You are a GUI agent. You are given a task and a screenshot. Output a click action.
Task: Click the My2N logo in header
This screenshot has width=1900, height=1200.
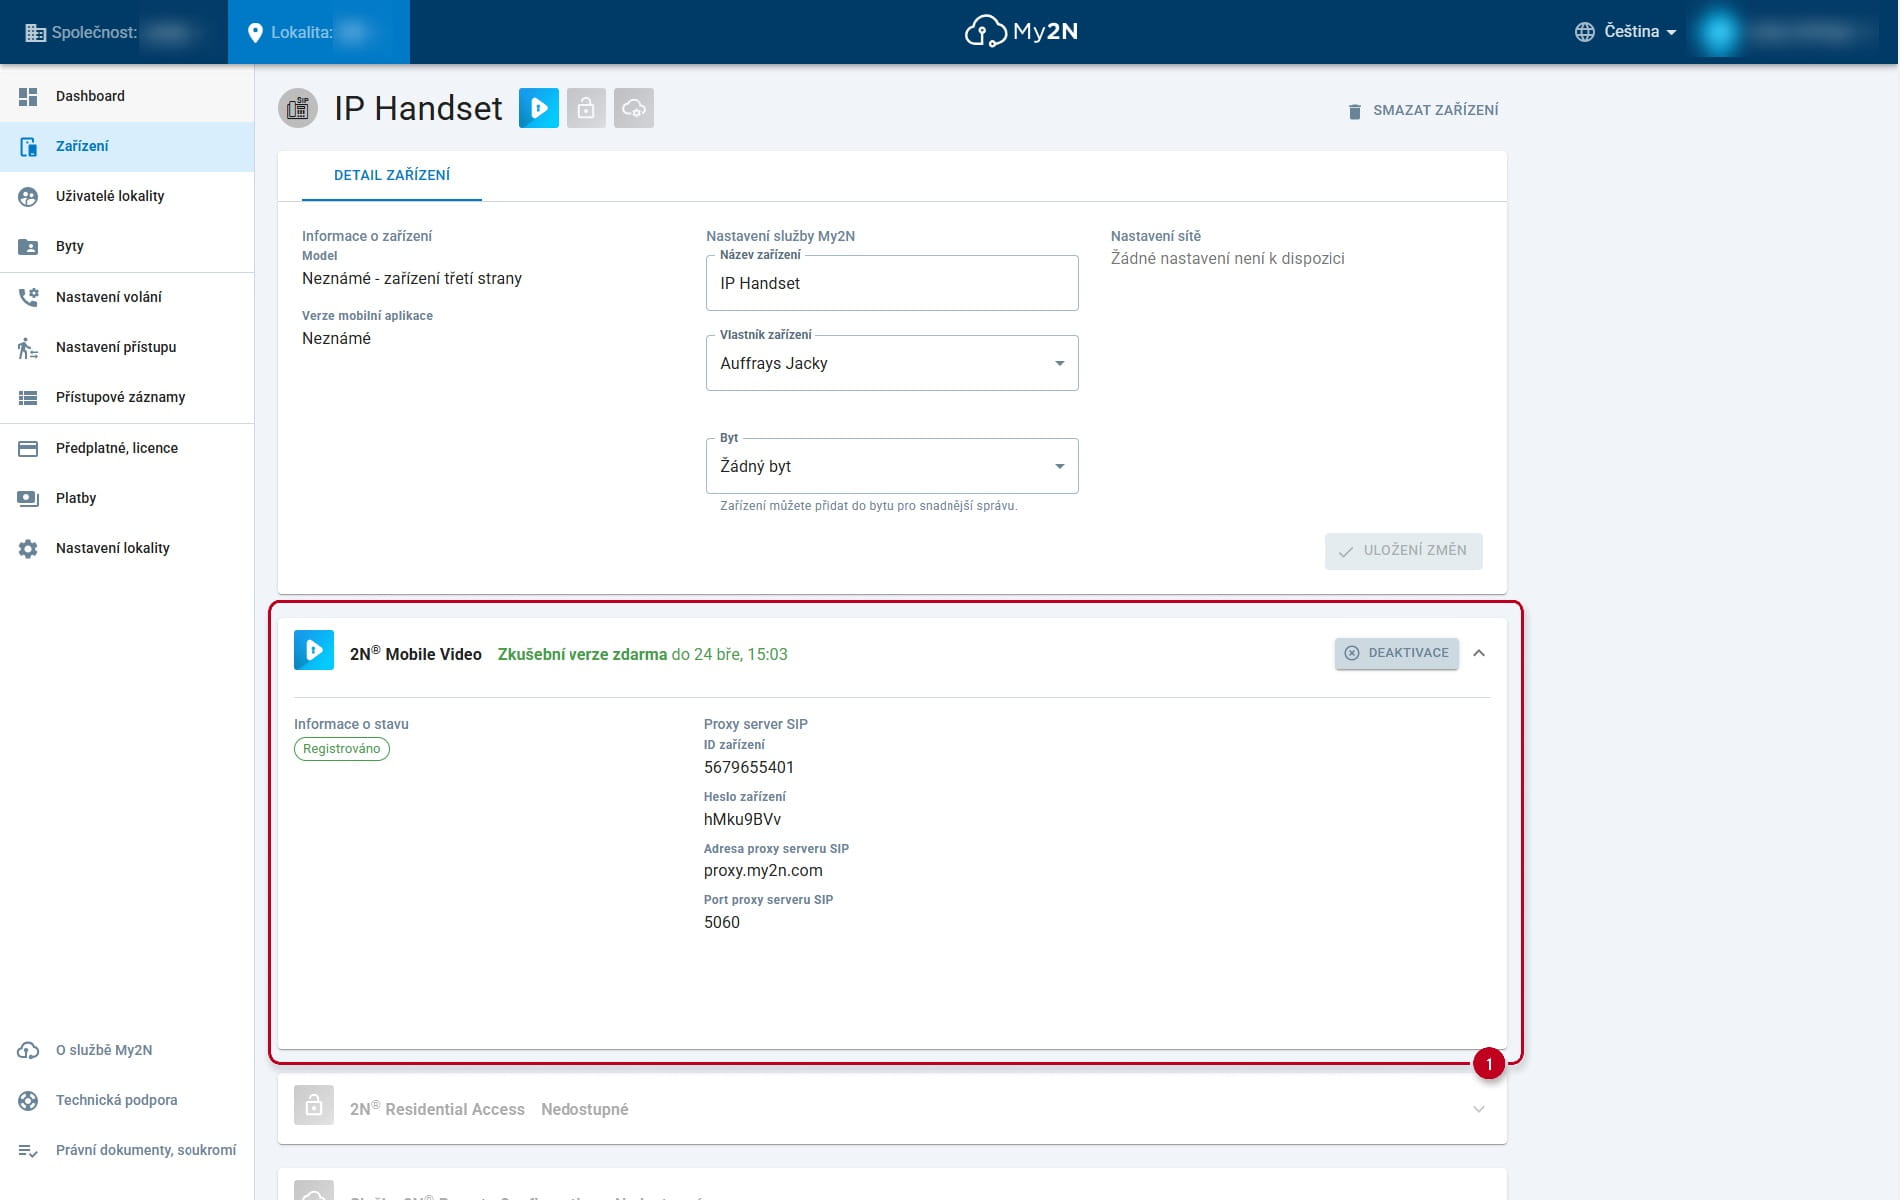[x=1021, y=32]
